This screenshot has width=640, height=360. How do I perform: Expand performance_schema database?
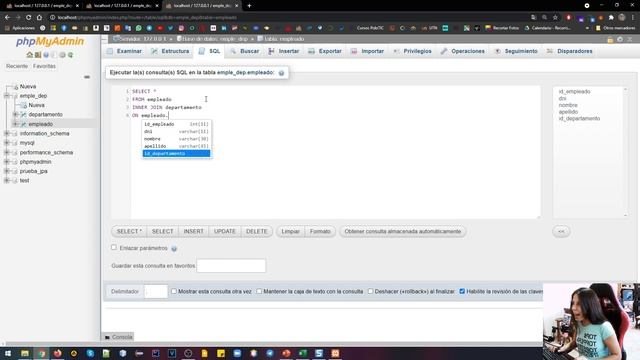click(x=7, y=152)
